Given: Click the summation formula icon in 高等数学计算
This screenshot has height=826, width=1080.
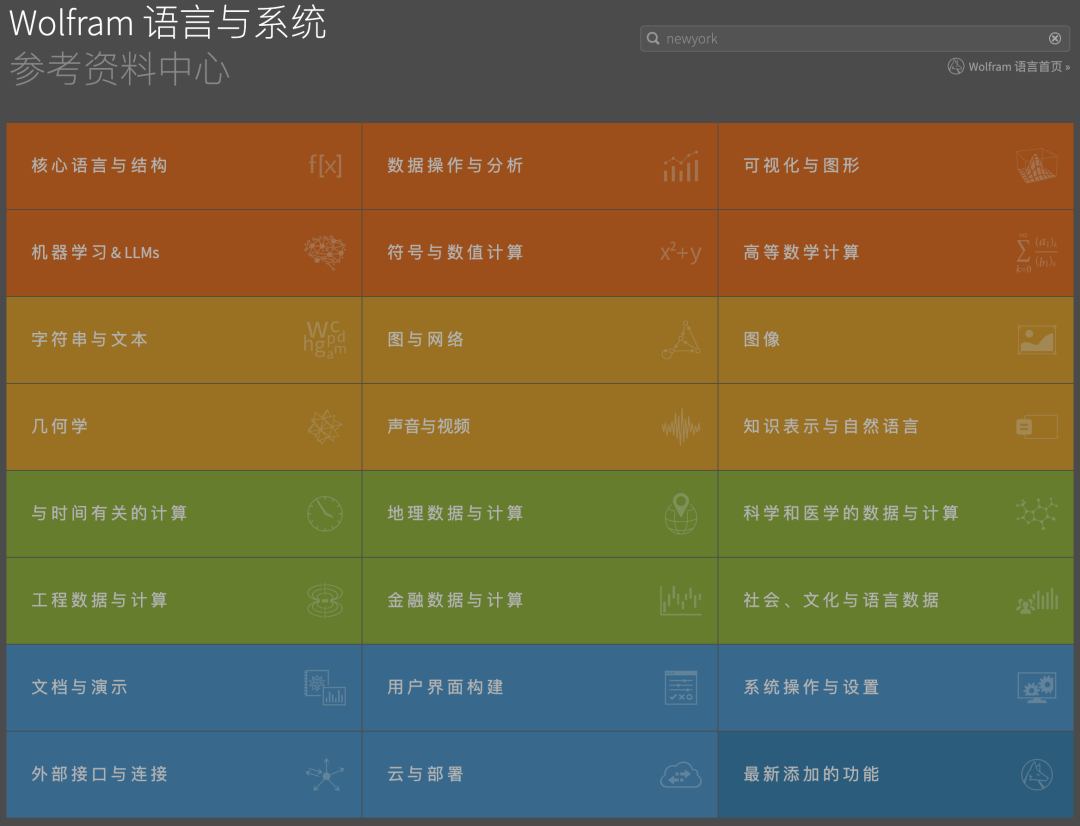Looking at the screenshot, I should 1037,253.
